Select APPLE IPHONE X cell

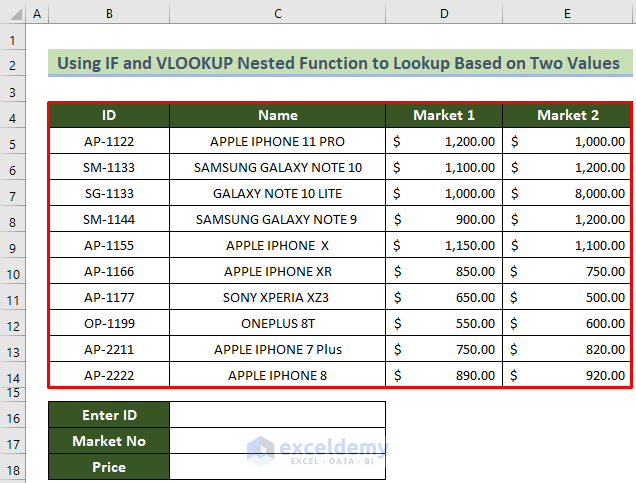277,245
